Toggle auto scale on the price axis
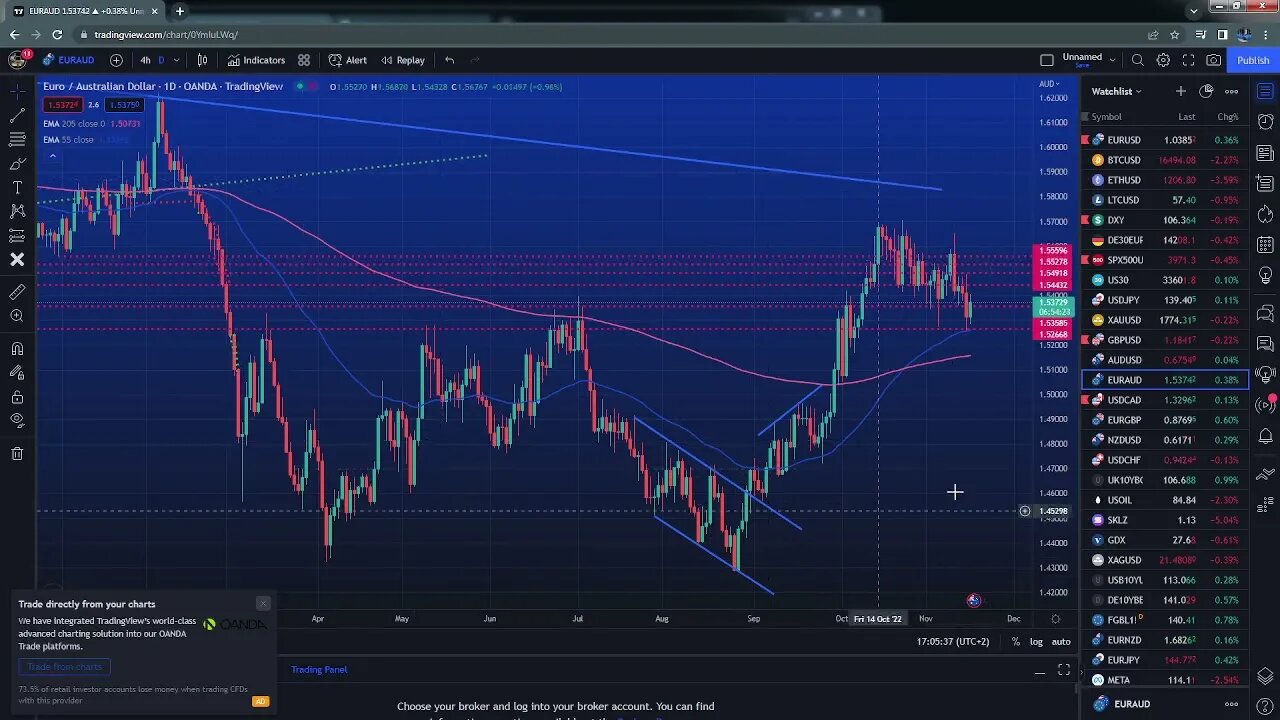The image size is (1280, 720). click(x=1061, y=642)
